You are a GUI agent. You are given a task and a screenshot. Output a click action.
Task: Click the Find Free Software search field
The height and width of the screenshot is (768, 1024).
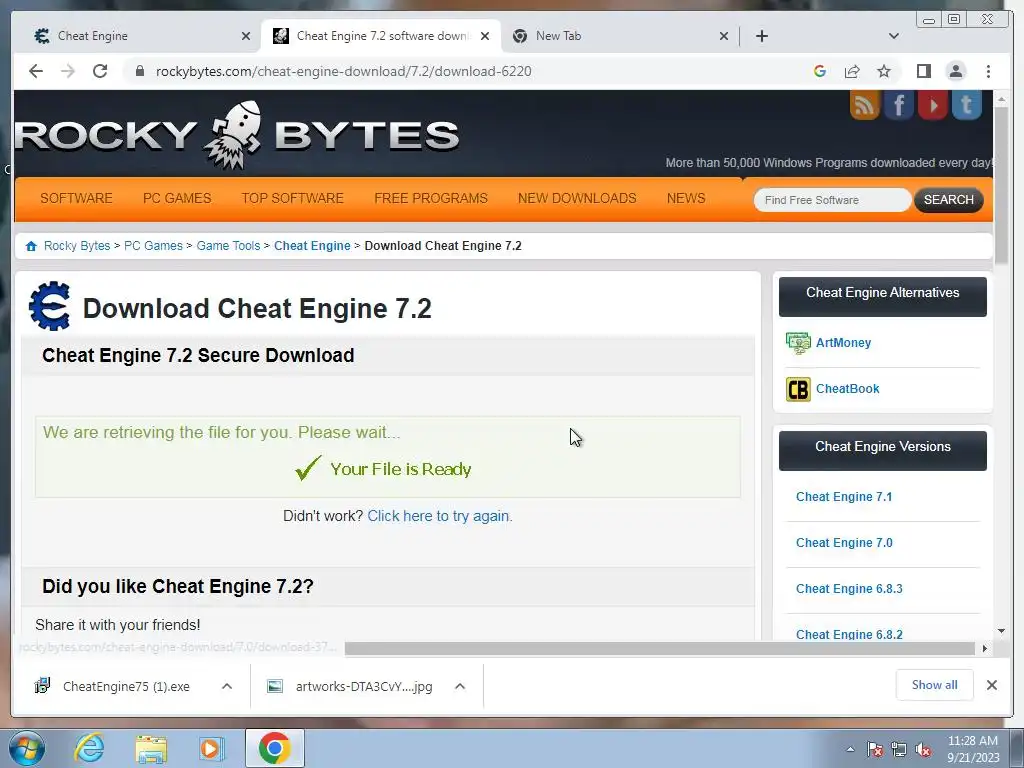[833, 200]
